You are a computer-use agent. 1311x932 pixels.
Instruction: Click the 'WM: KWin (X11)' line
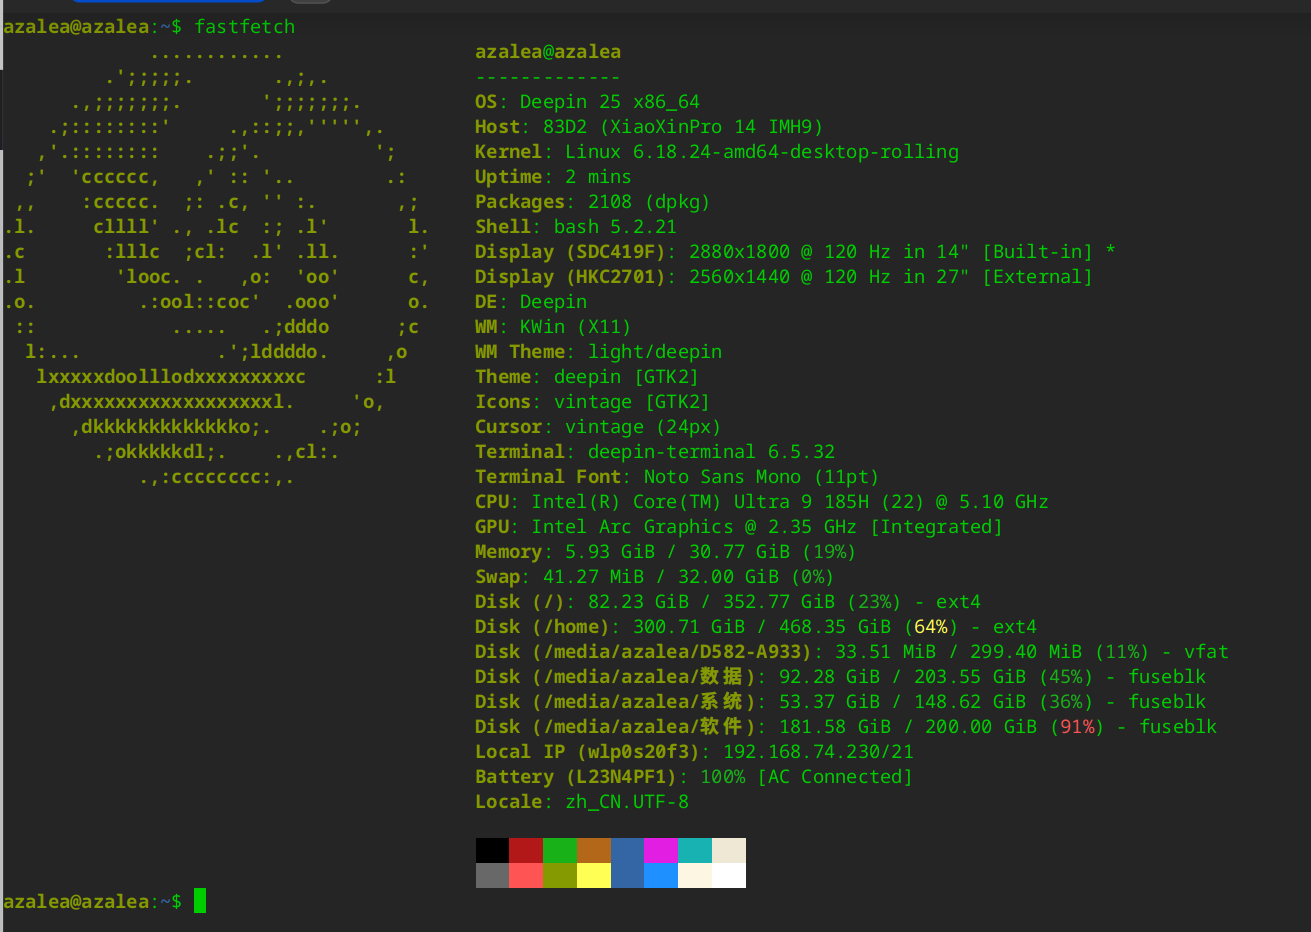pyautogui.click(x=553, y=327)
